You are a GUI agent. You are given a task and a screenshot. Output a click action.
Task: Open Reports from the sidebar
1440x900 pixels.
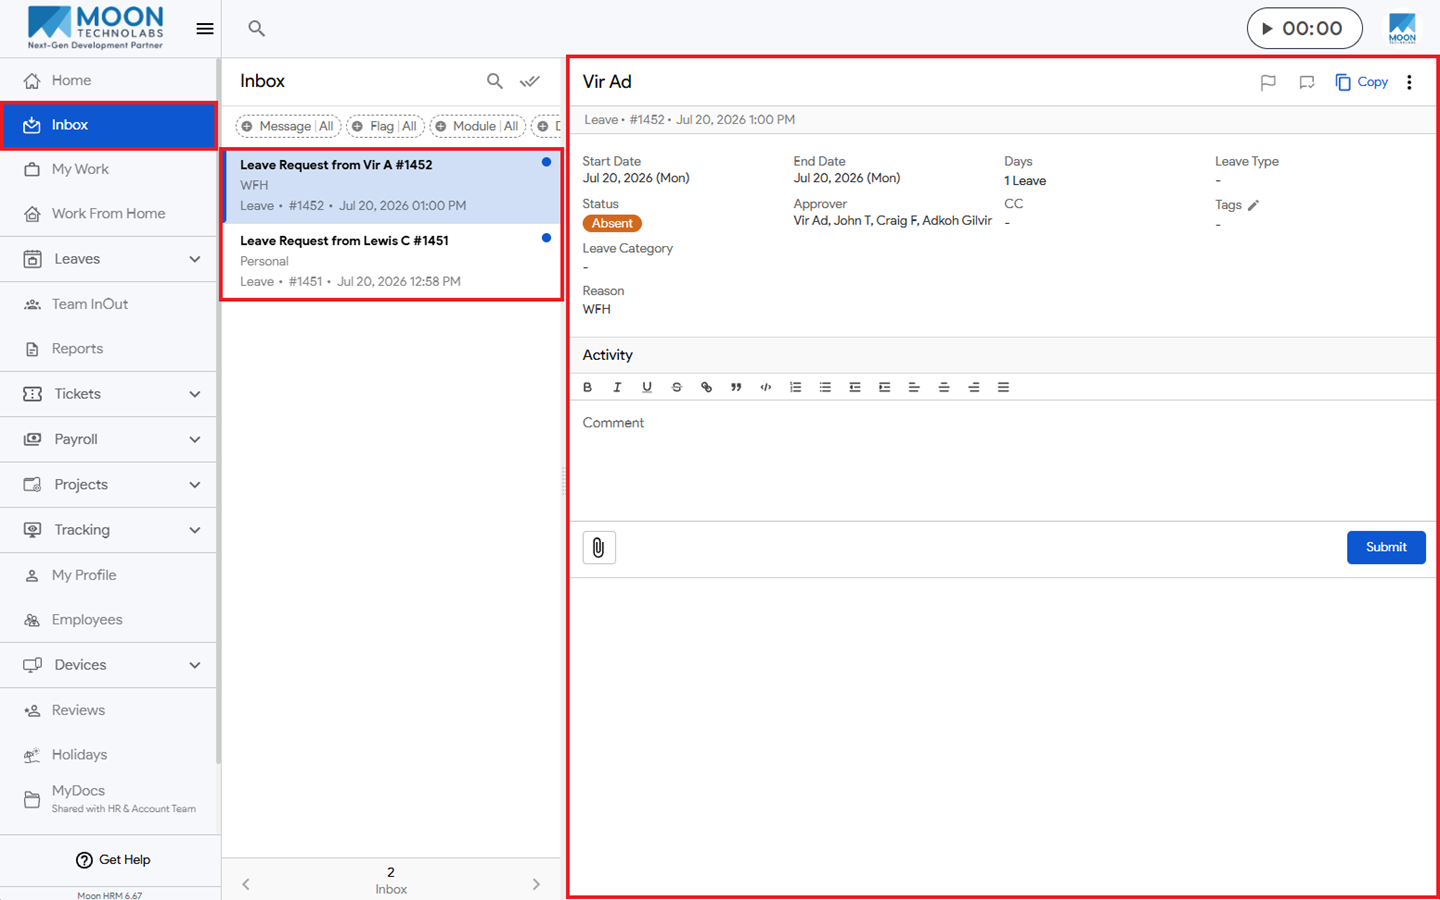click(x=108, y=348)
